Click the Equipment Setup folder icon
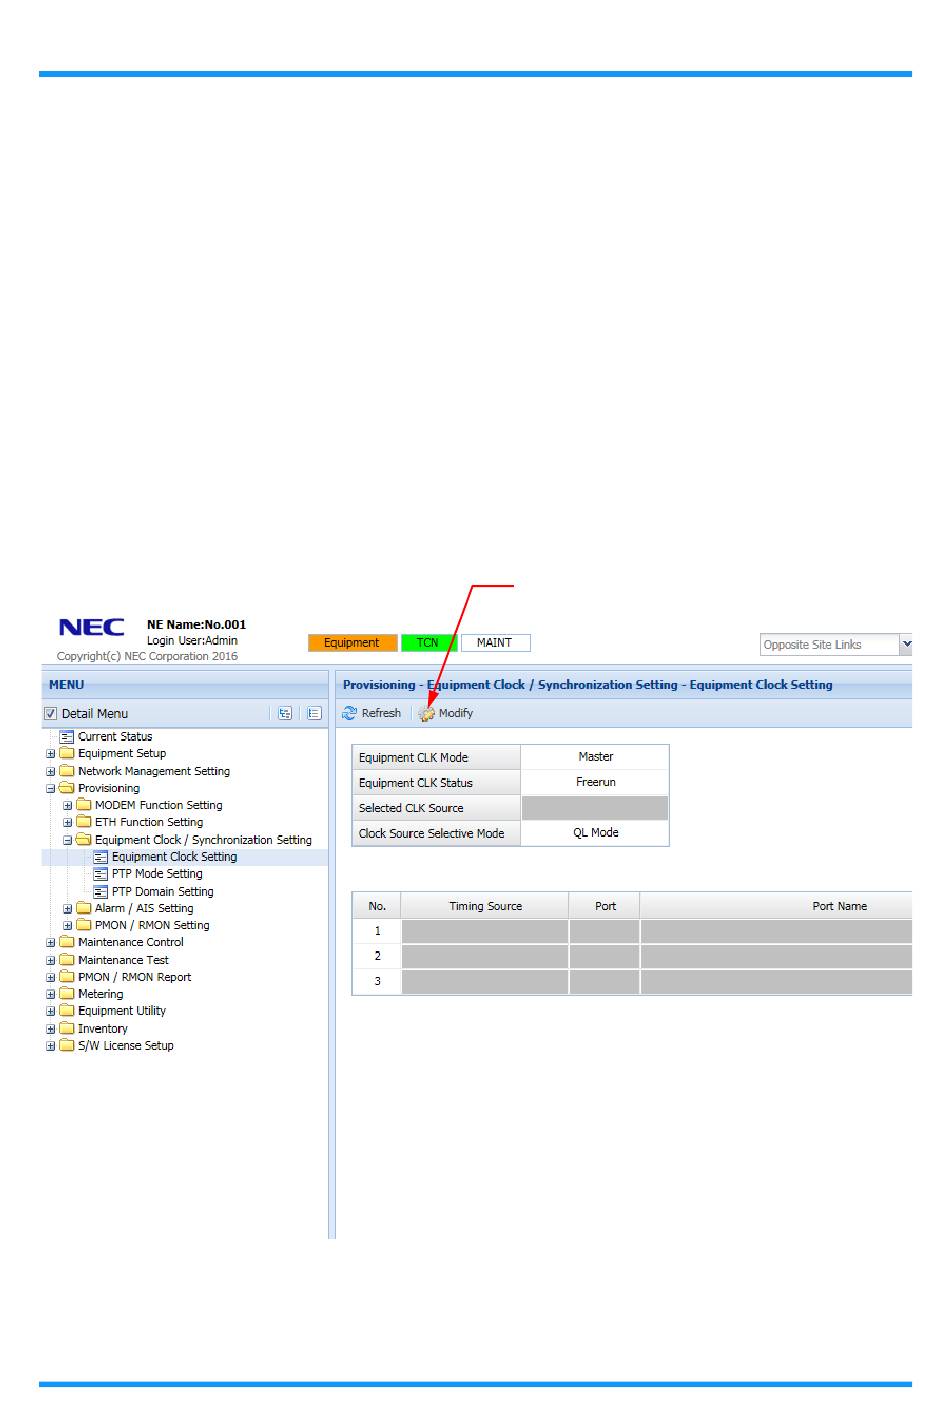The width and height of the screenshot is (950, 1420). pos(67,753)
